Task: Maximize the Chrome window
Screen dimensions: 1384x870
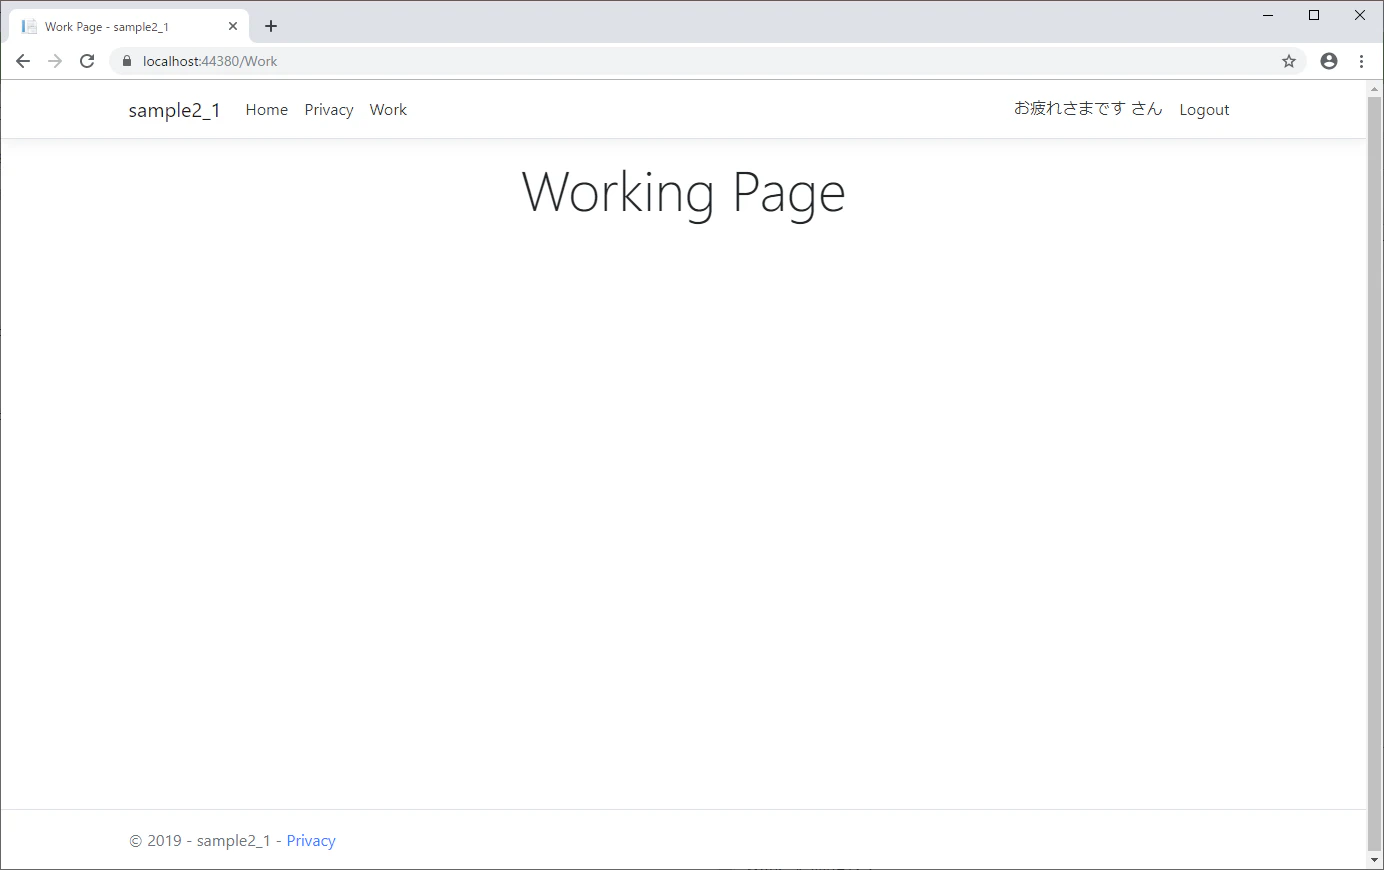Action: 1314,15
